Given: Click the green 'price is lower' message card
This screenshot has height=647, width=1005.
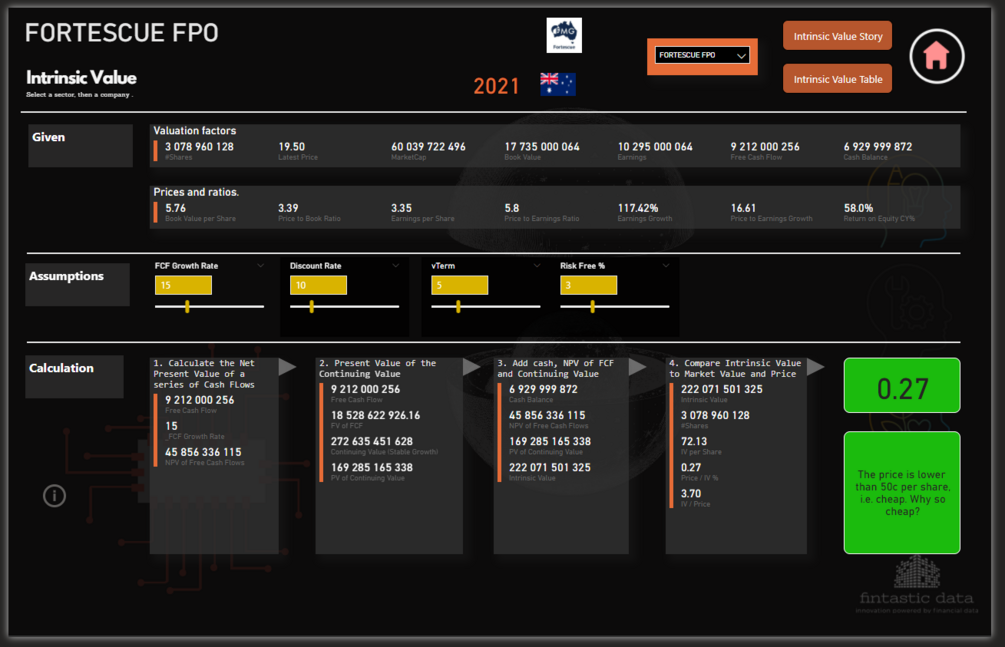Looking at the screenshot, I should coord(902,492).
